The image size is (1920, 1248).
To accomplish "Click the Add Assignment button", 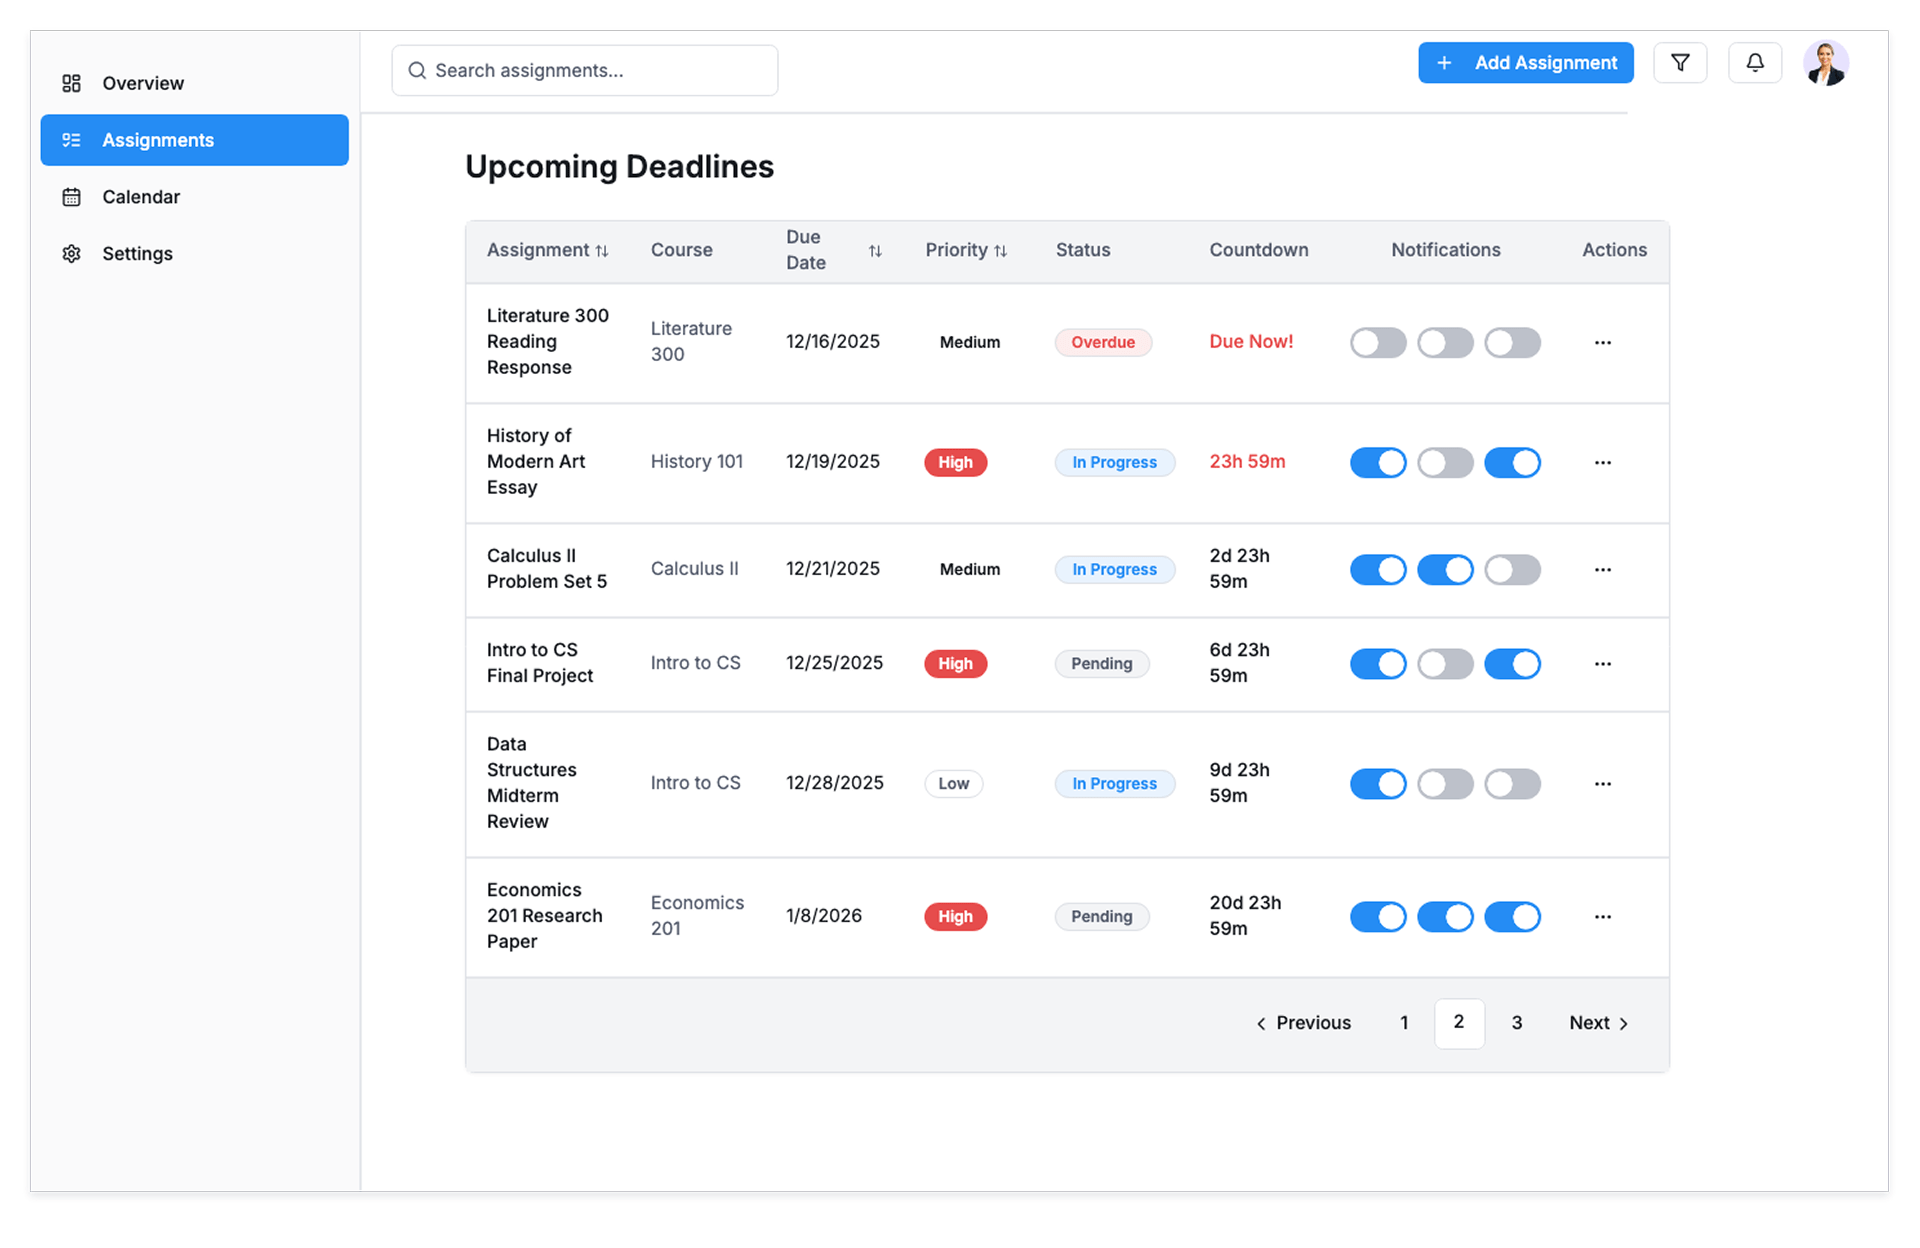I will pos(1525,63).
